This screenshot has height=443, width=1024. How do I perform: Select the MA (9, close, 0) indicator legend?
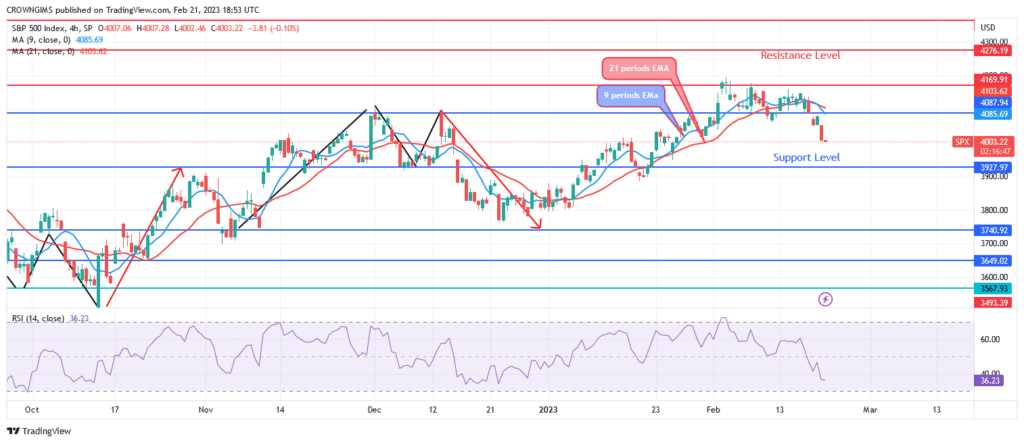point(40,40)
